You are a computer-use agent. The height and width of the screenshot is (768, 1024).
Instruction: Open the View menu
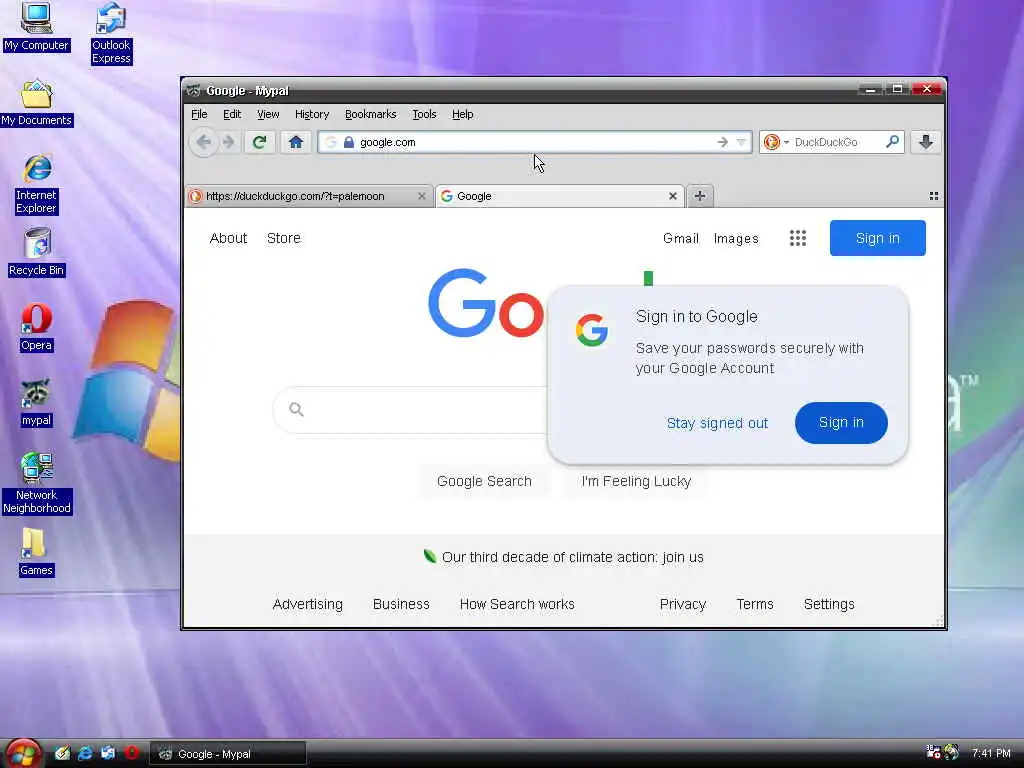[268, 114]
